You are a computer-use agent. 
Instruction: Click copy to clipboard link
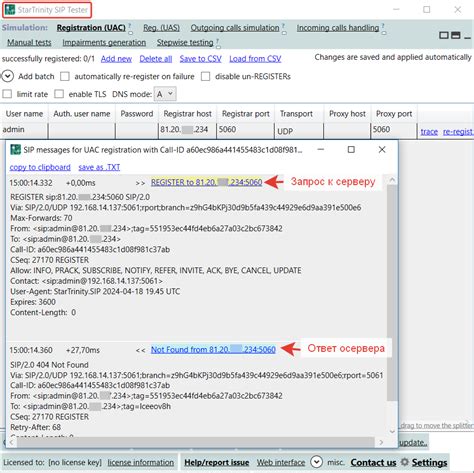[x=40, y=167]
